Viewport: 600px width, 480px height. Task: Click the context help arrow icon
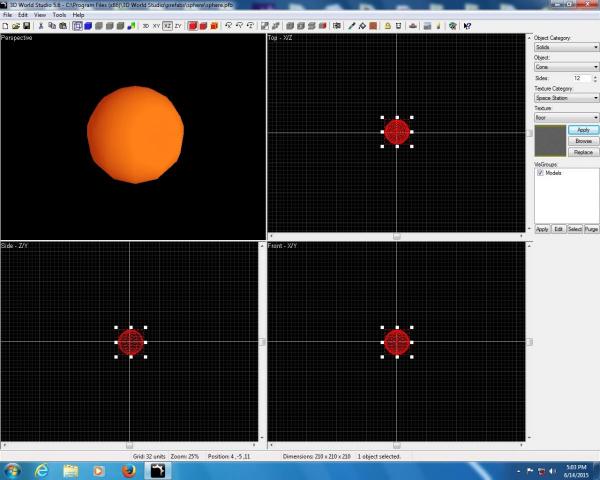coord(467,25)
